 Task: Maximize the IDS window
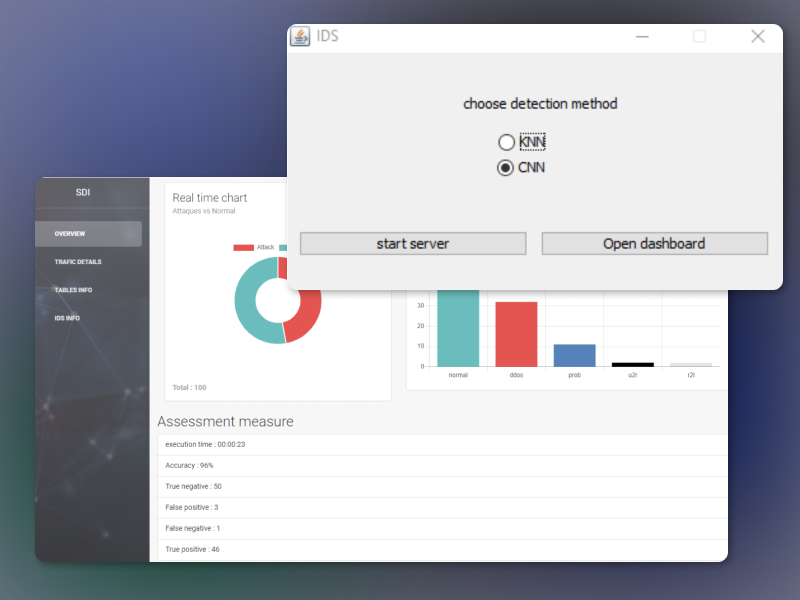tap(699, 36)
